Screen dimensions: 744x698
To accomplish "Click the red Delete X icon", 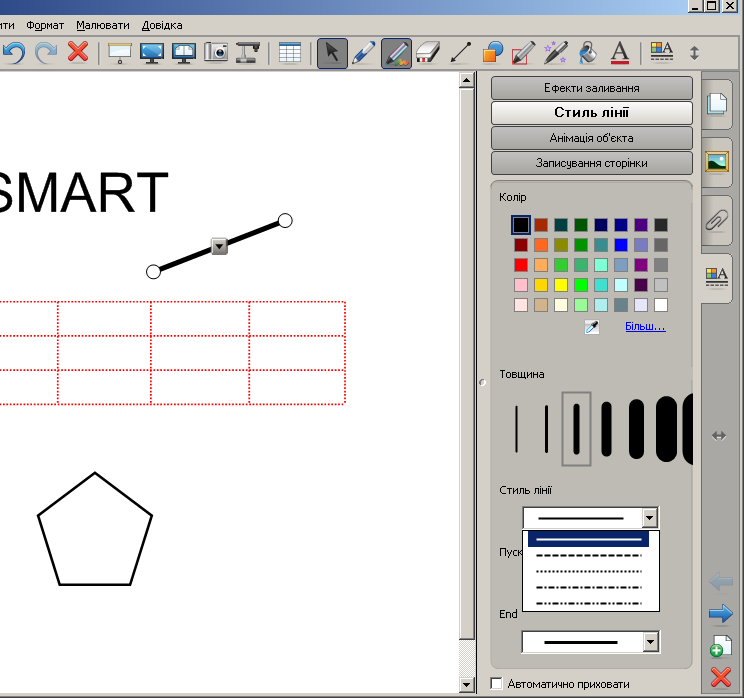I will point(78,51).
